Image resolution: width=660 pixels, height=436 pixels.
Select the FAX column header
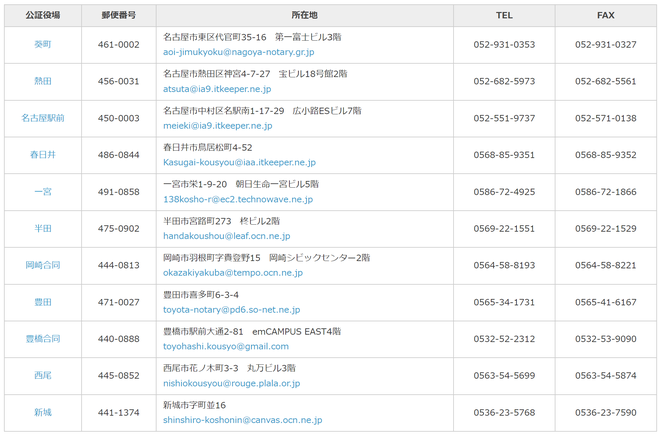click(606, 16)
